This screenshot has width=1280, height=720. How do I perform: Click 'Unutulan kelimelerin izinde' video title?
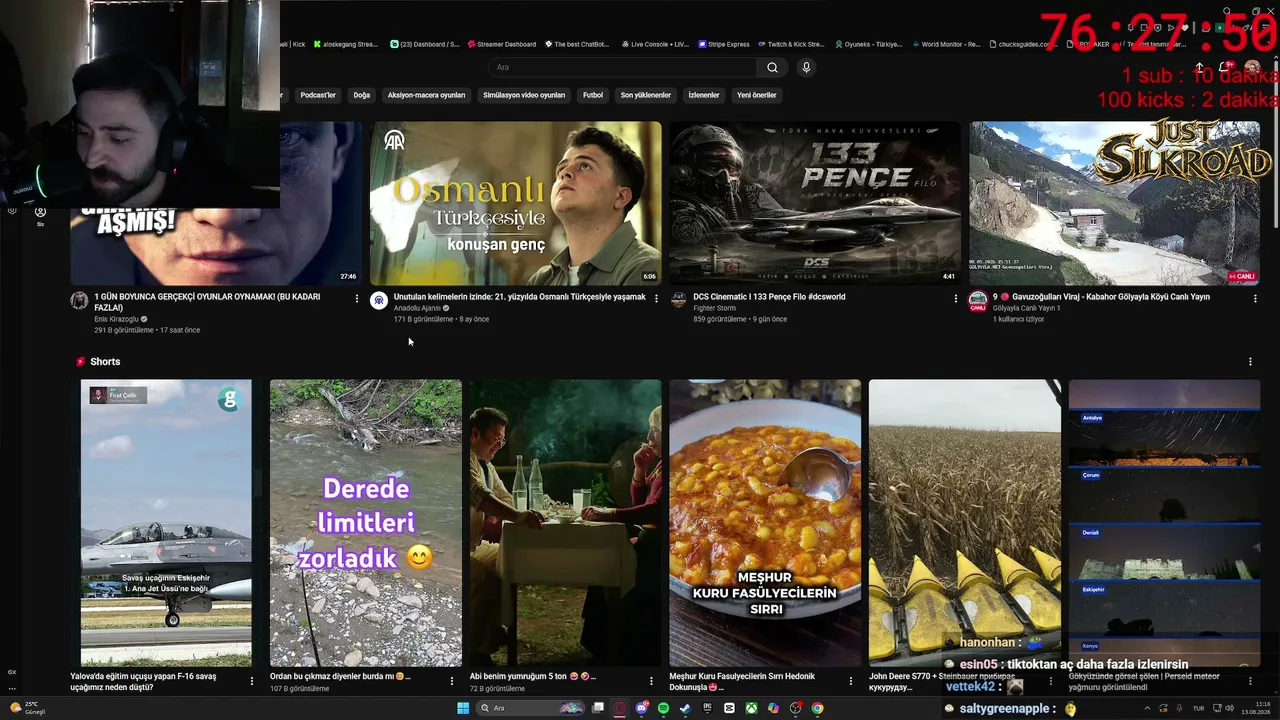coord(520,297)
